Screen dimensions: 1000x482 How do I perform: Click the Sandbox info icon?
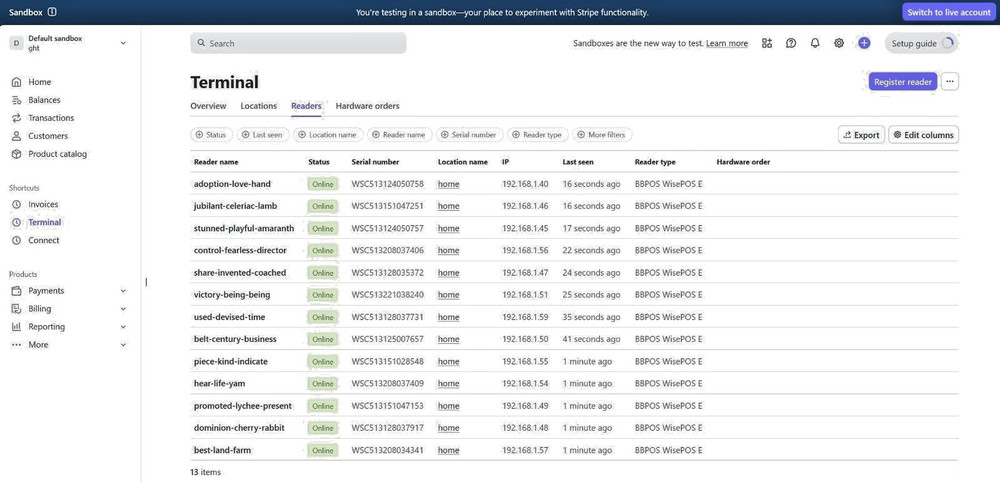click(52, 12)
